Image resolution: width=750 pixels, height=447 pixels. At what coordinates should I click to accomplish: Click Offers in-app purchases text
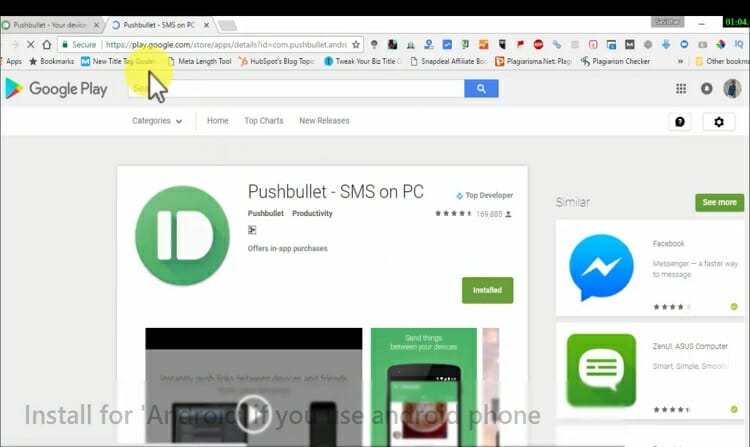287,249
